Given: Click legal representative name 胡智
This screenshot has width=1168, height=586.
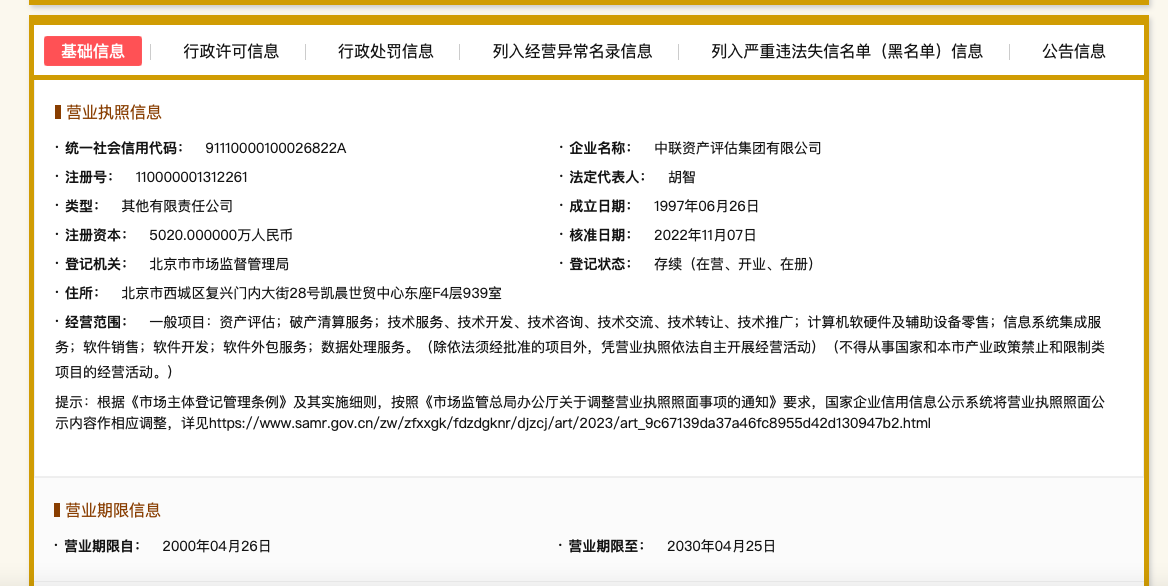Looking at the screenshot, I should coord(682,177).
